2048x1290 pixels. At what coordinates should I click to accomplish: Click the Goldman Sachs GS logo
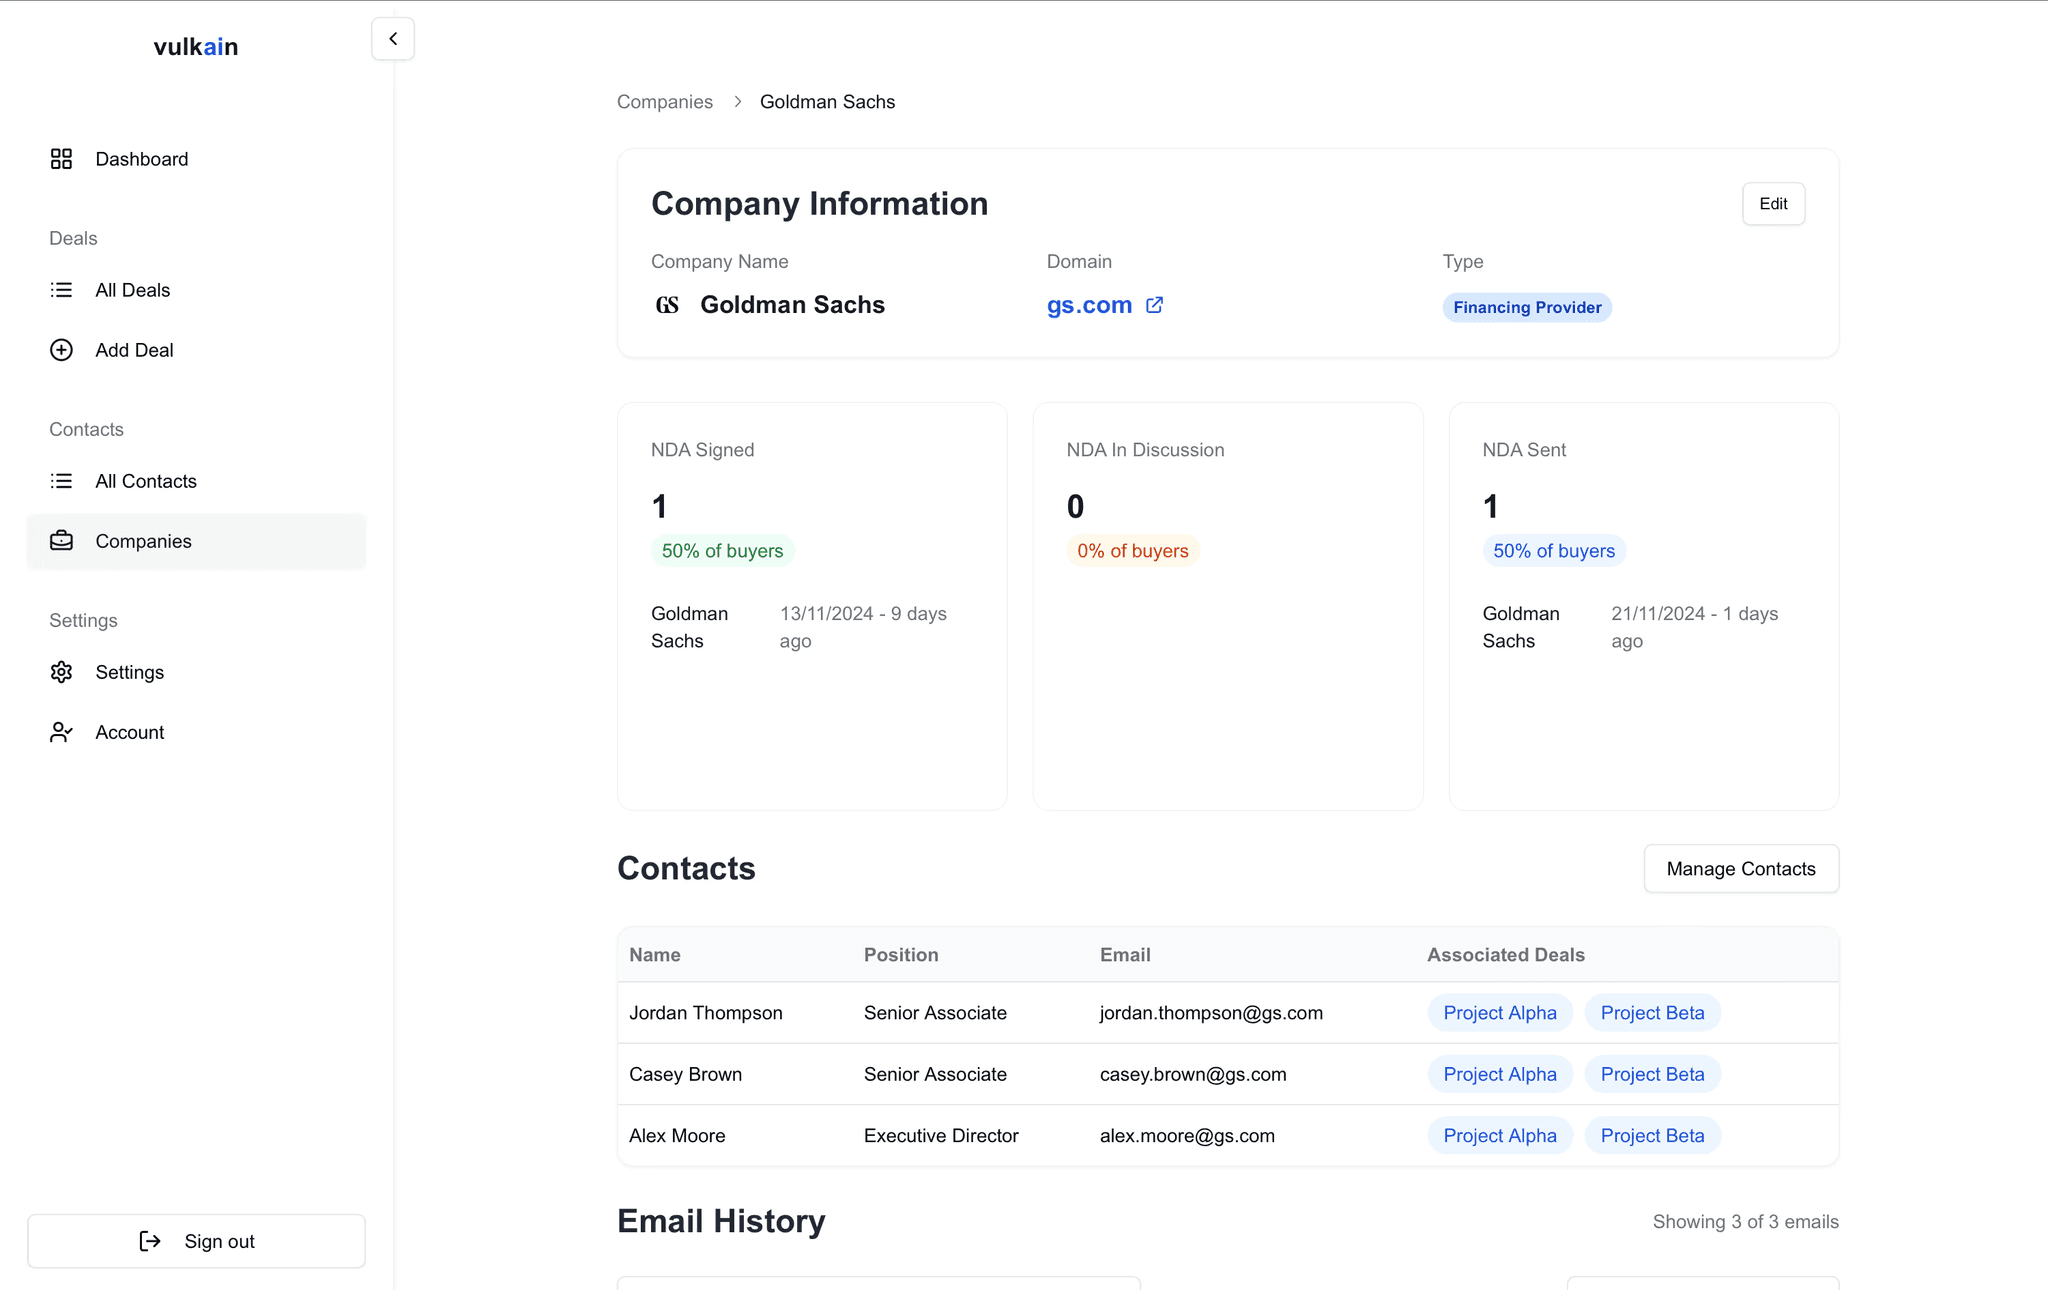667,305
